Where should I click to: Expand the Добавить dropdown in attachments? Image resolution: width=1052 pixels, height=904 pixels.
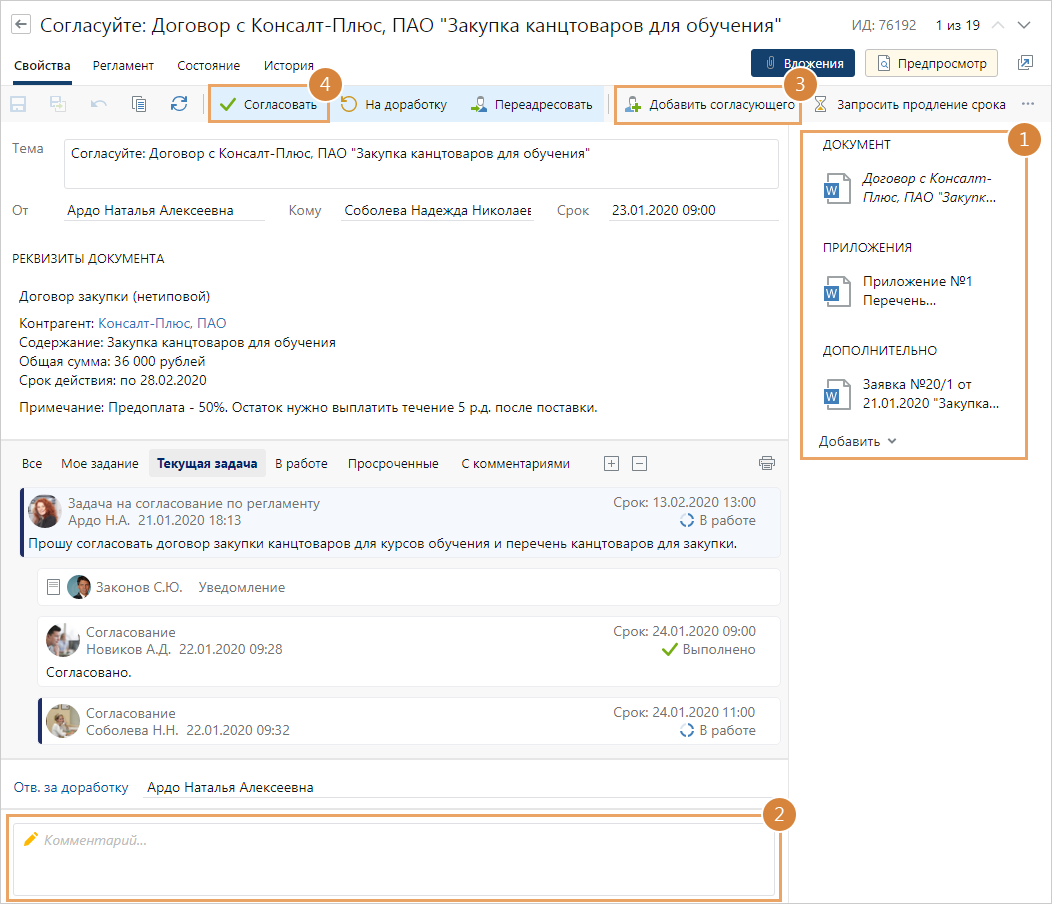858,441
